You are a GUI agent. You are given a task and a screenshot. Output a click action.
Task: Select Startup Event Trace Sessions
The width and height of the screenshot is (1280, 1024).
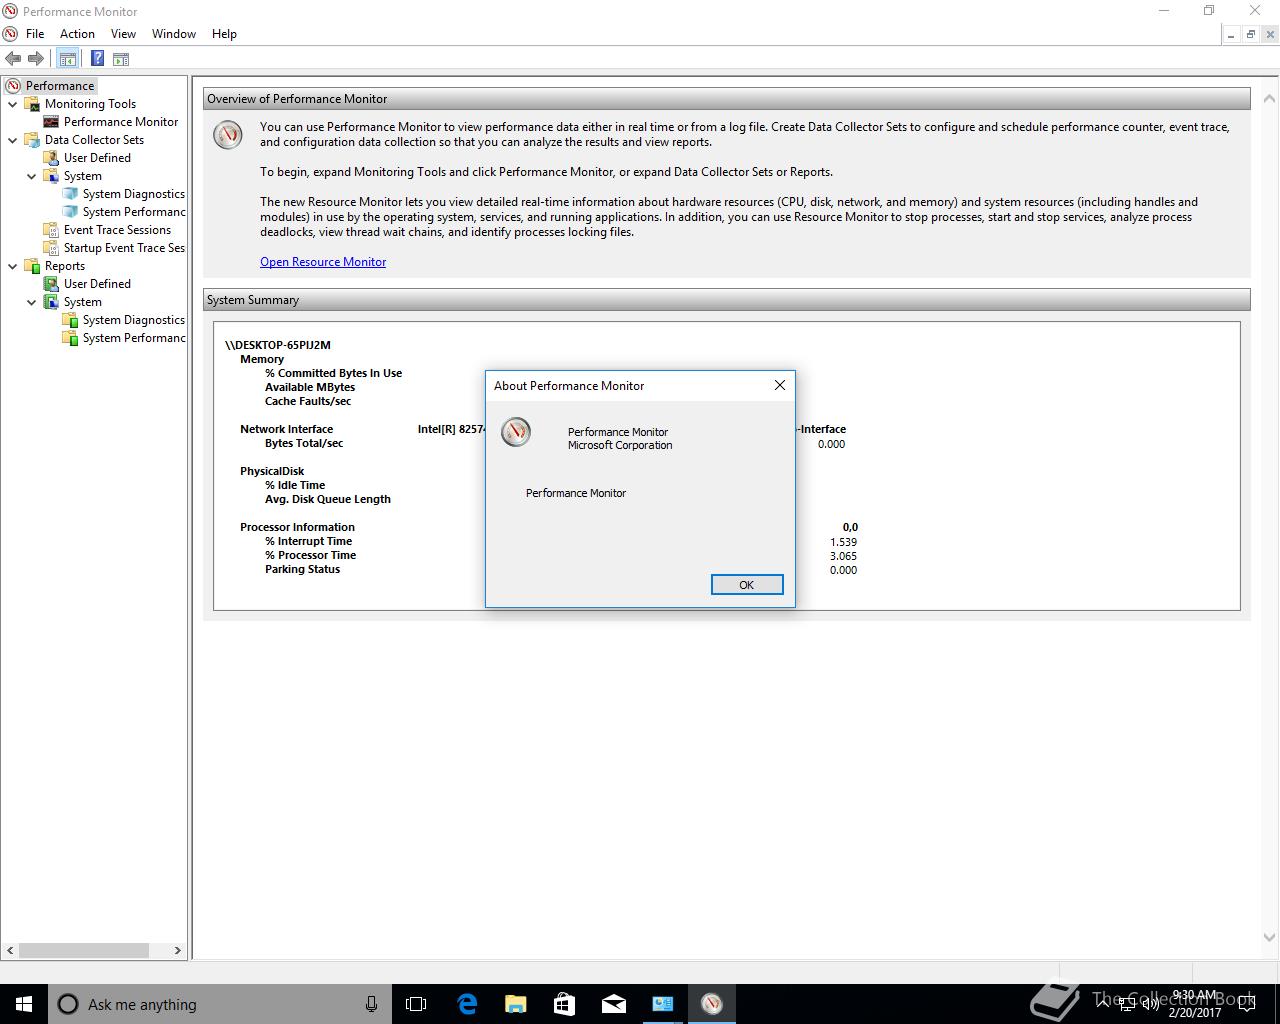pos(124,248)
